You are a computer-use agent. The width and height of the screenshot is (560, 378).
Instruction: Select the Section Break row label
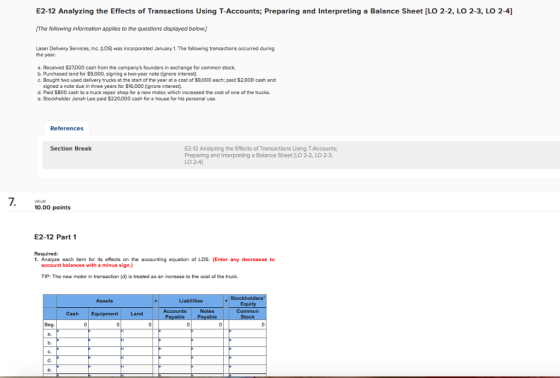click(x=71, y=149)
